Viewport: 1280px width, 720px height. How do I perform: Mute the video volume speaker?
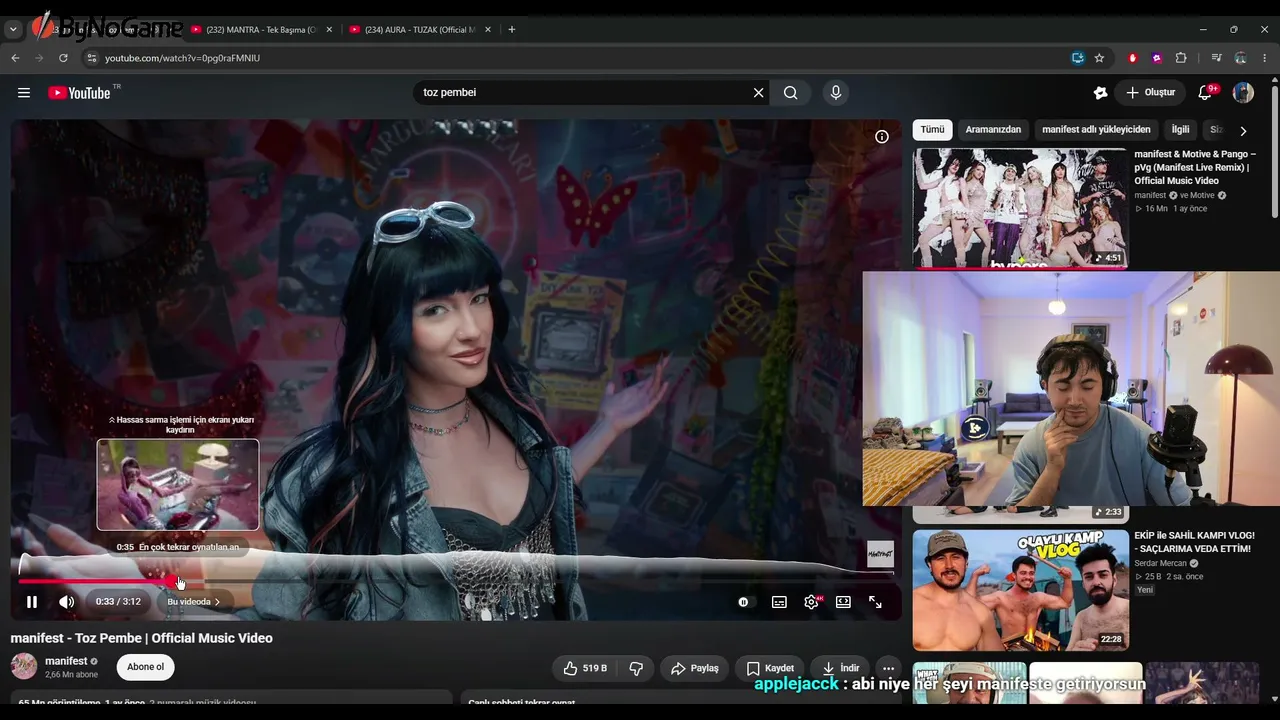pyautogui.click(x=66, y=602)
